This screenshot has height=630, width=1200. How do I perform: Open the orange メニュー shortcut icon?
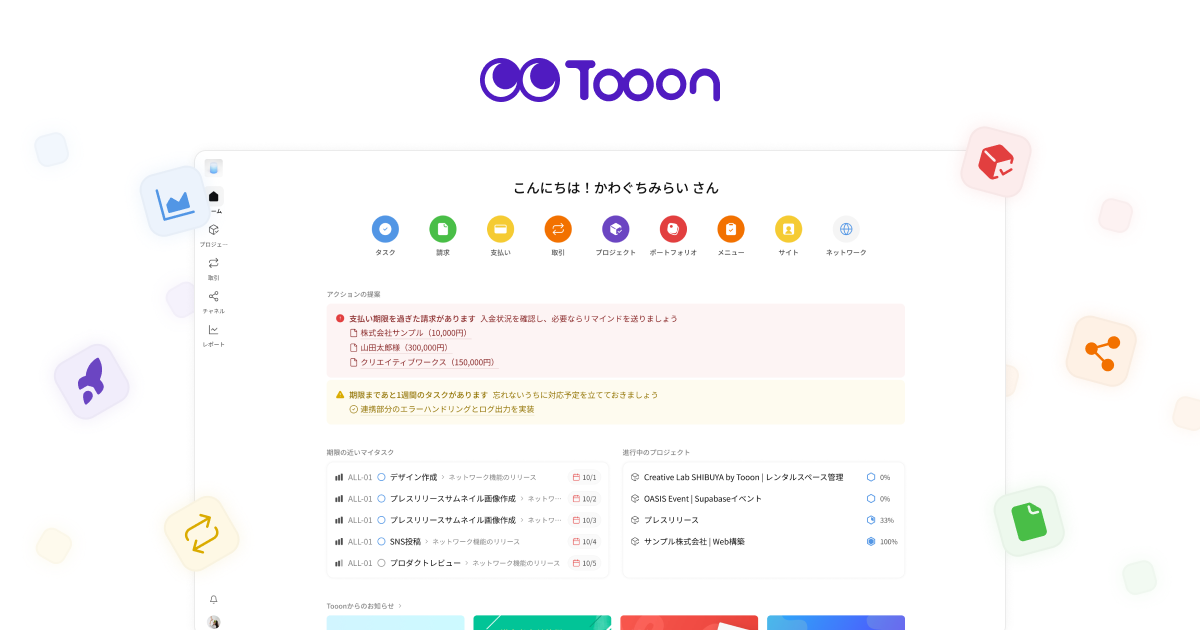731,229
